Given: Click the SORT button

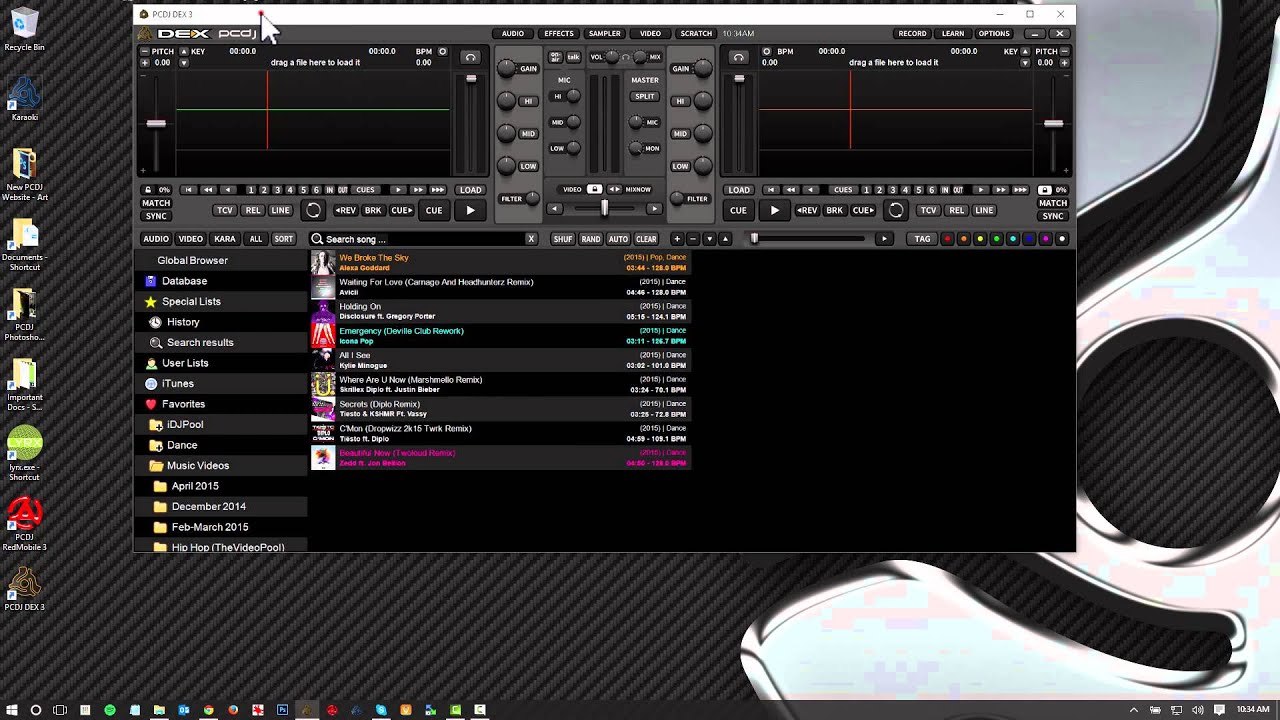Looking at the screenshot, I should pyautogui.click(x=284, y=239).
